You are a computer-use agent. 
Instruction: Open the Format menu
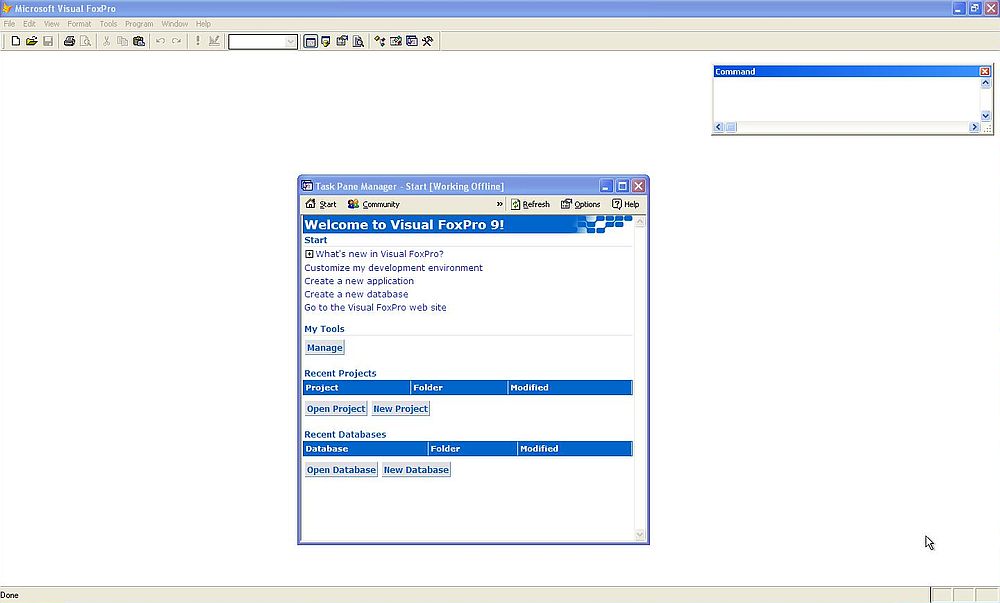tap(79, 24)
